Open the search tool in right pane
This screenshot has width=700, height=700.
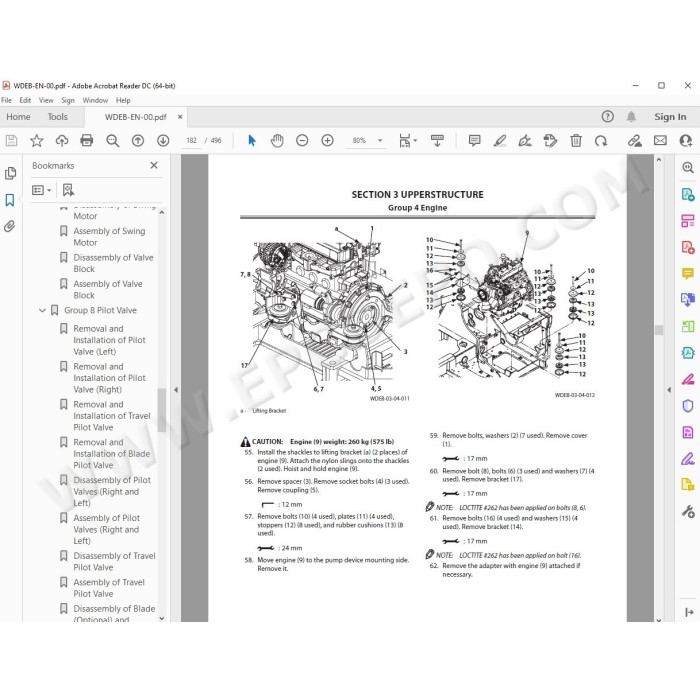click(x=688, y=168)
